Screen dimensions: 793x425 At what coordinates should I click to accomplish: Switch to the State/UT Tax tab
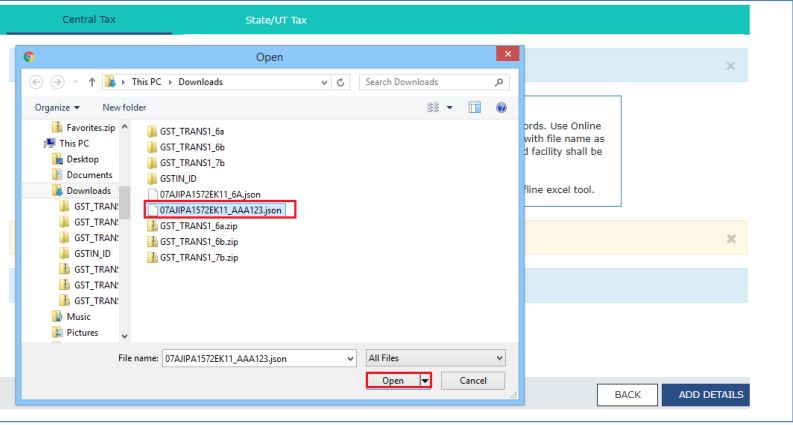point(276,20)
